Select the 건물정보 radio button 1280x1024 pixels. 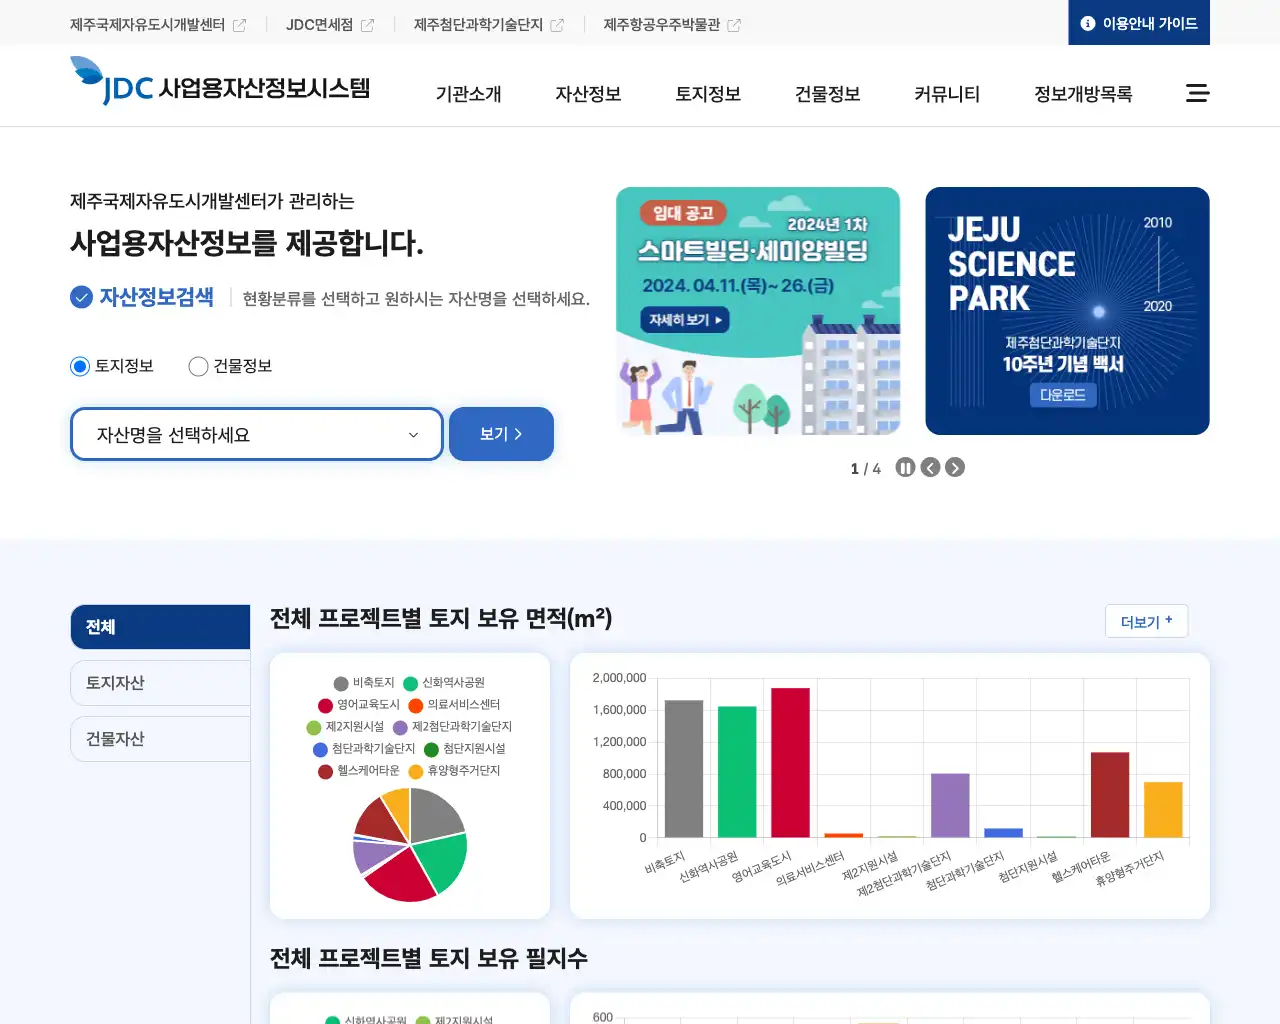[198, 366]
